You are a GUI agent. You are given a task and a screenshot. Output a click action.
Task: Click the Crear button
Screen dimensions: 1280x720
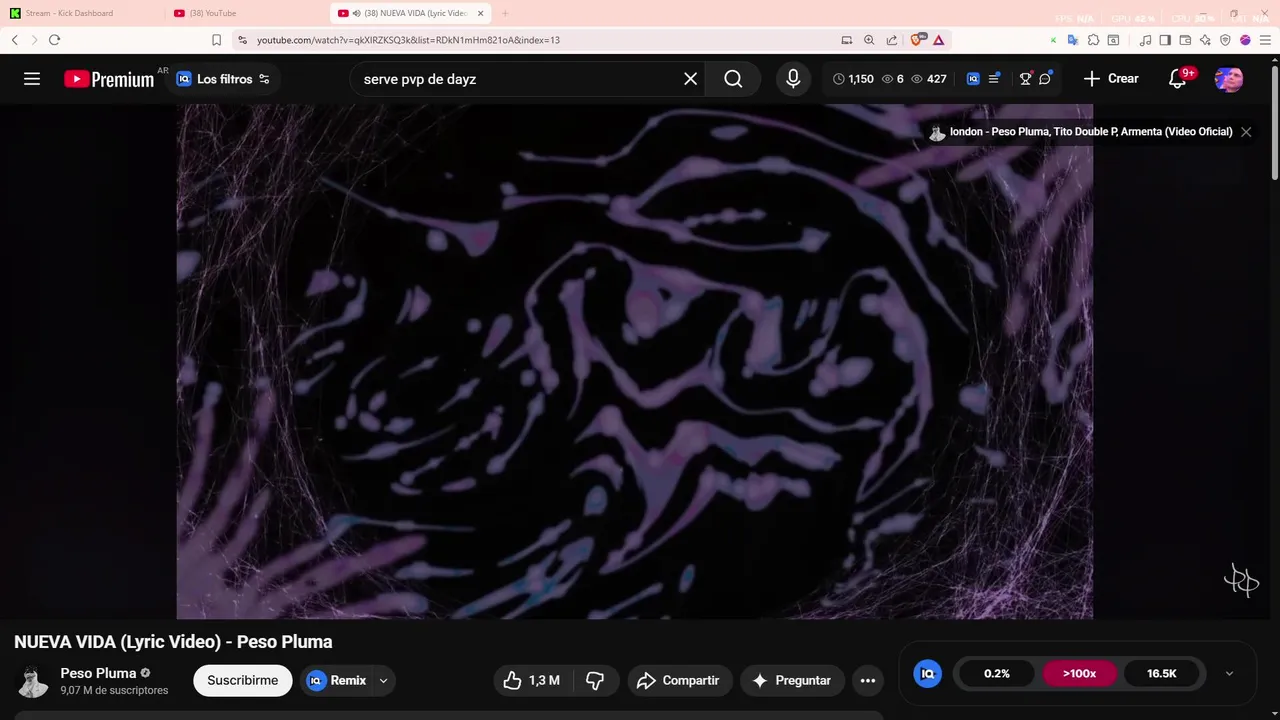(x=1111, y=79)
